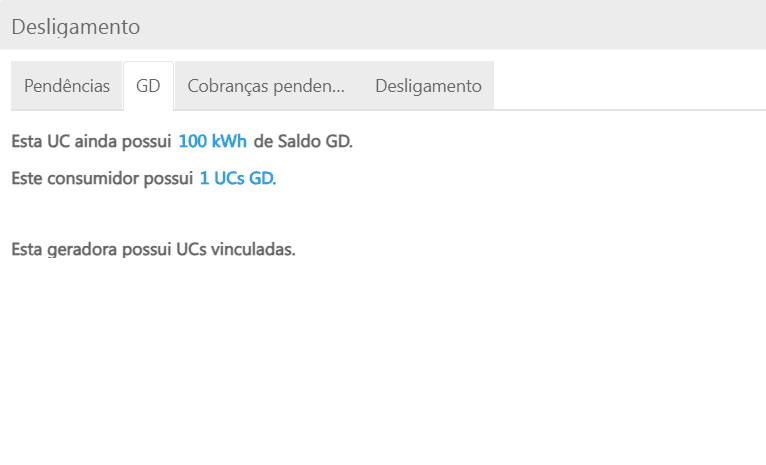Click the Desligamento panel header title
Screen dimensions: 766x465
click(75, 27)
